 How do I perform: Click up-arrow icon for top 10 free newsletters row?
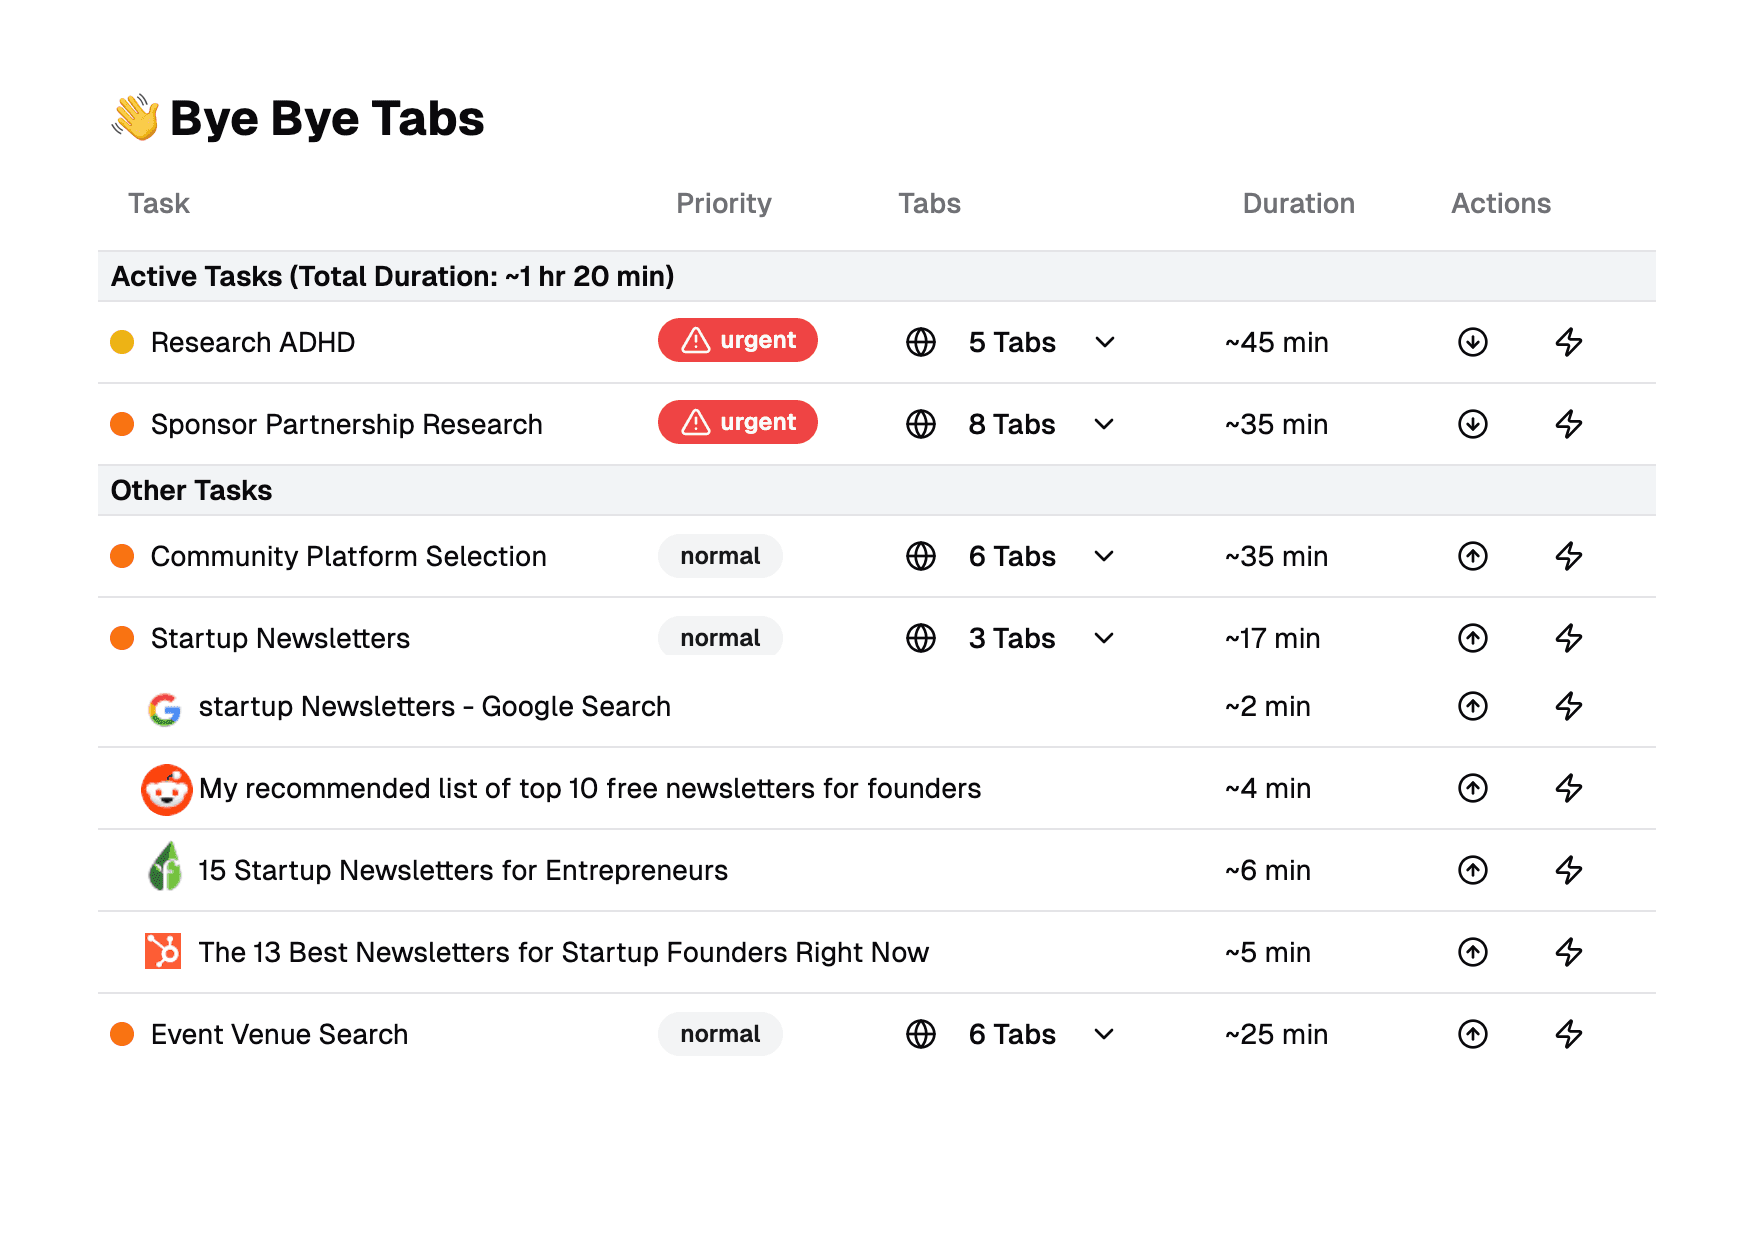click(x=1472, y=788)
